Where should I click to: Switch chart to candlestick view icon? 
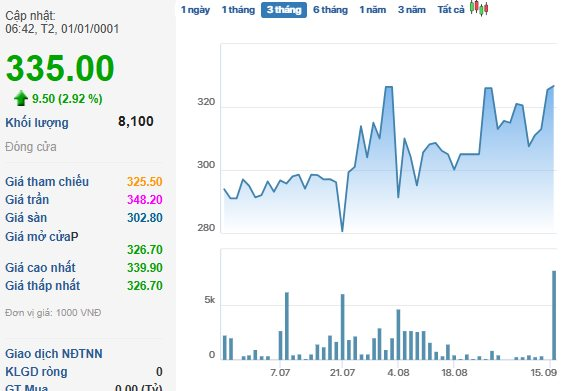point(479,8)
